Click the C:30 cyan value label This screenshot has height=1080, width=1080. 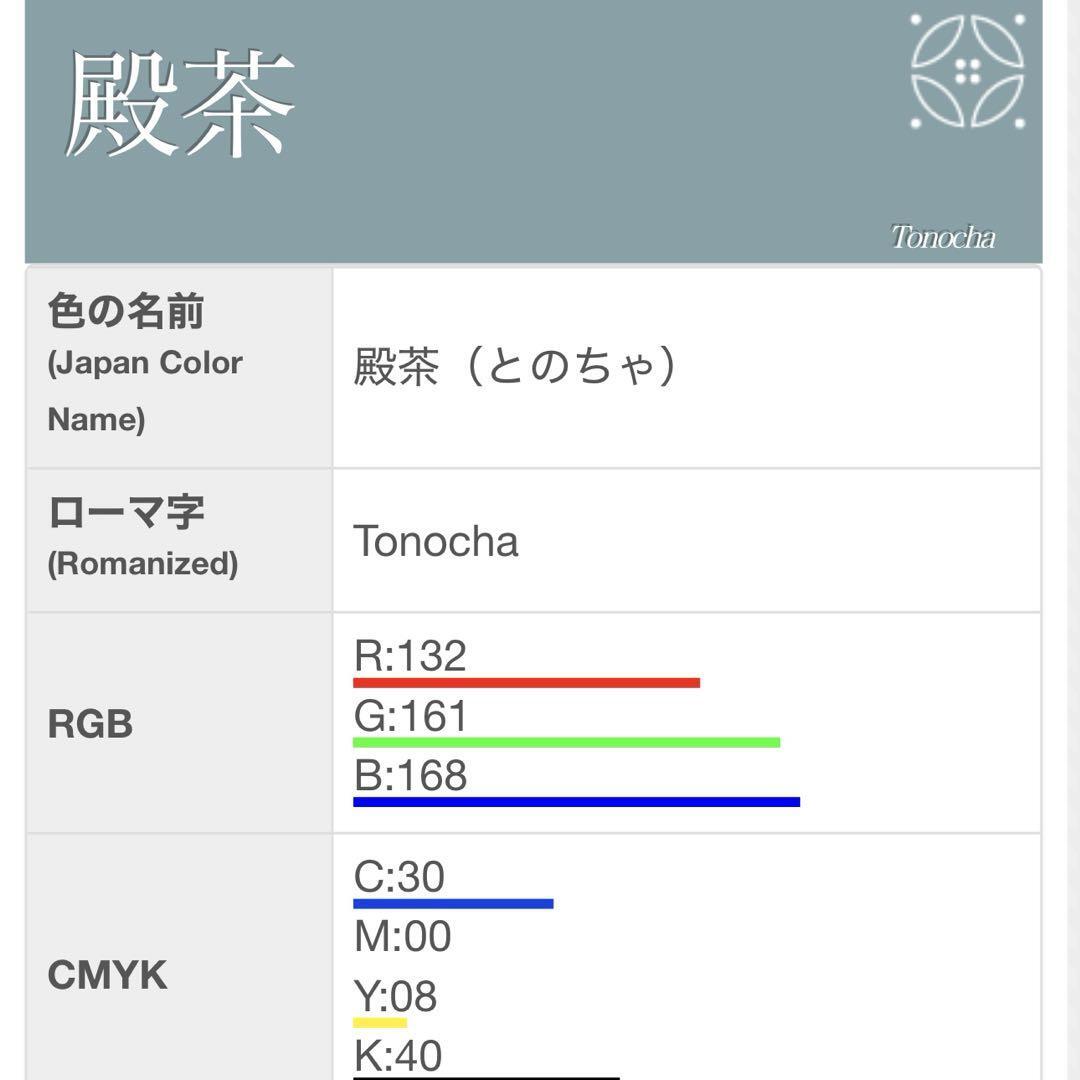pos(399,877)
